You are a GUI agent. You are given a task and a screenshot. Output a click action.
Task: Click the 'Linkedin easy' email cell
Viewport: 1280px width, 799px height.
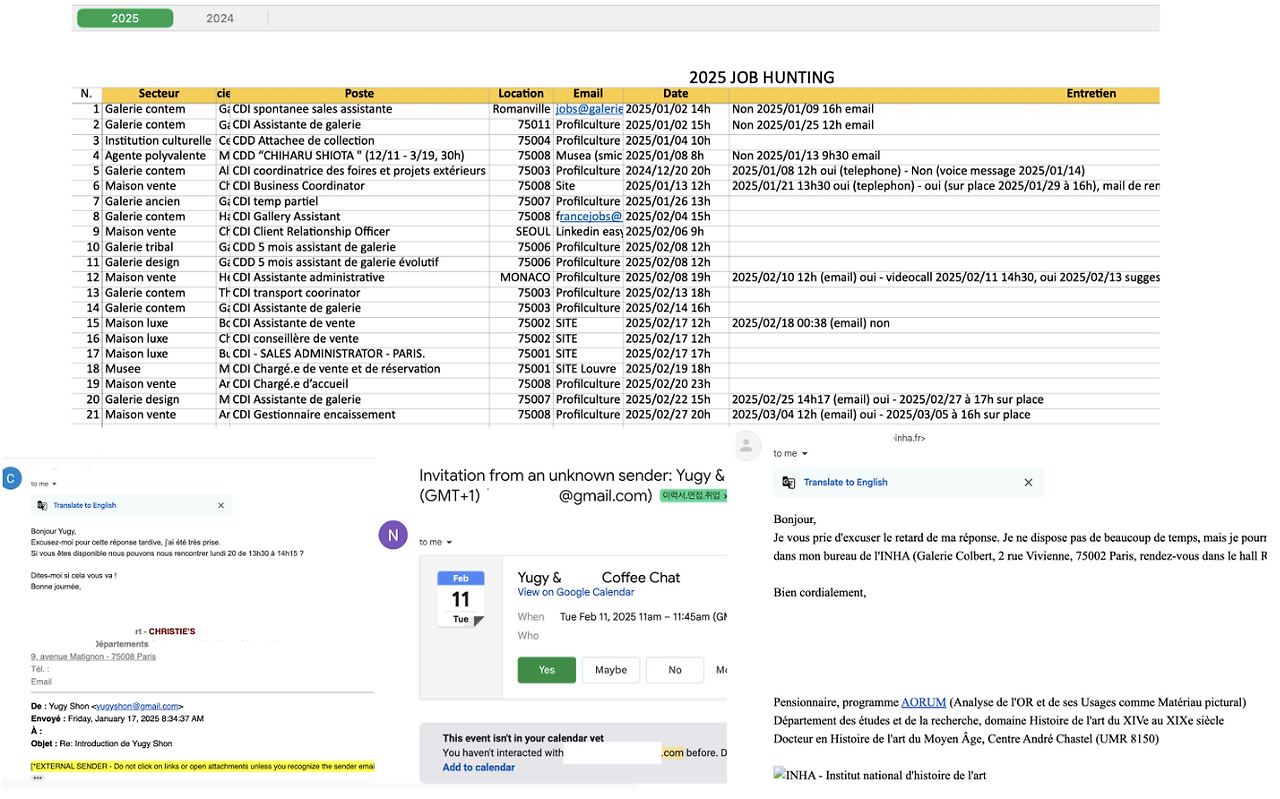(589, 232)
